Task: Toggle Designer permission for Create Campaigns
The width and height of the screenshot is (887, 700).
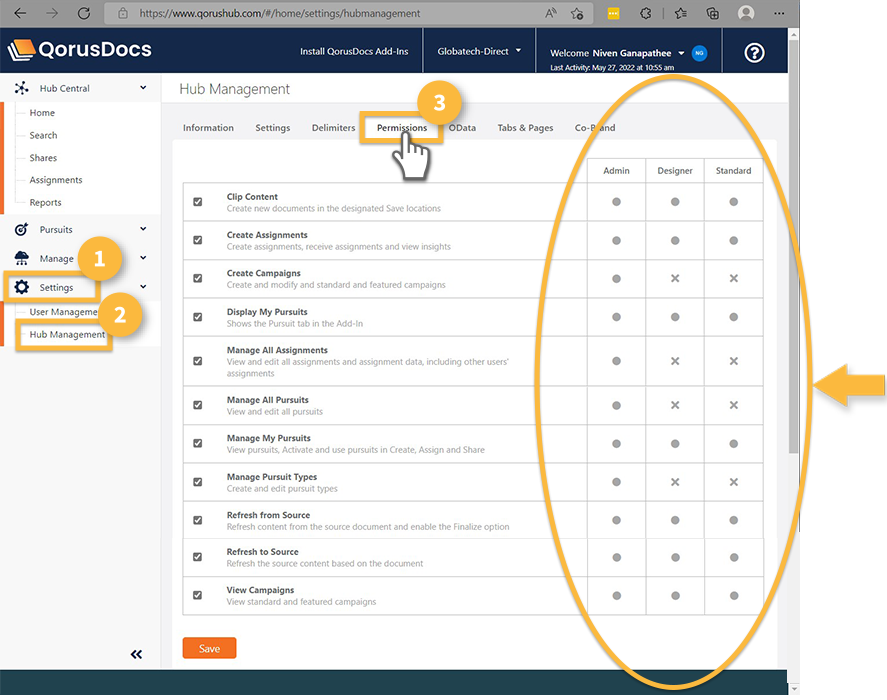Action: click(675, 278)
